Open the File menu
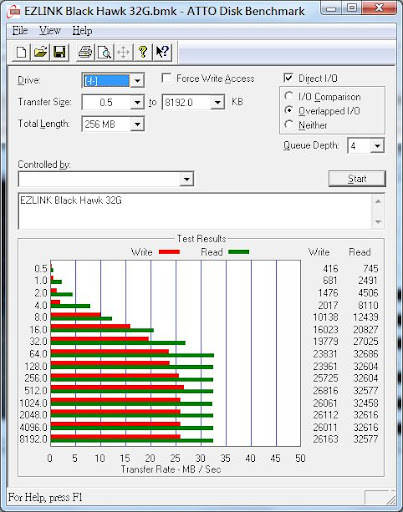403x512 pixels. coord(20,31)
